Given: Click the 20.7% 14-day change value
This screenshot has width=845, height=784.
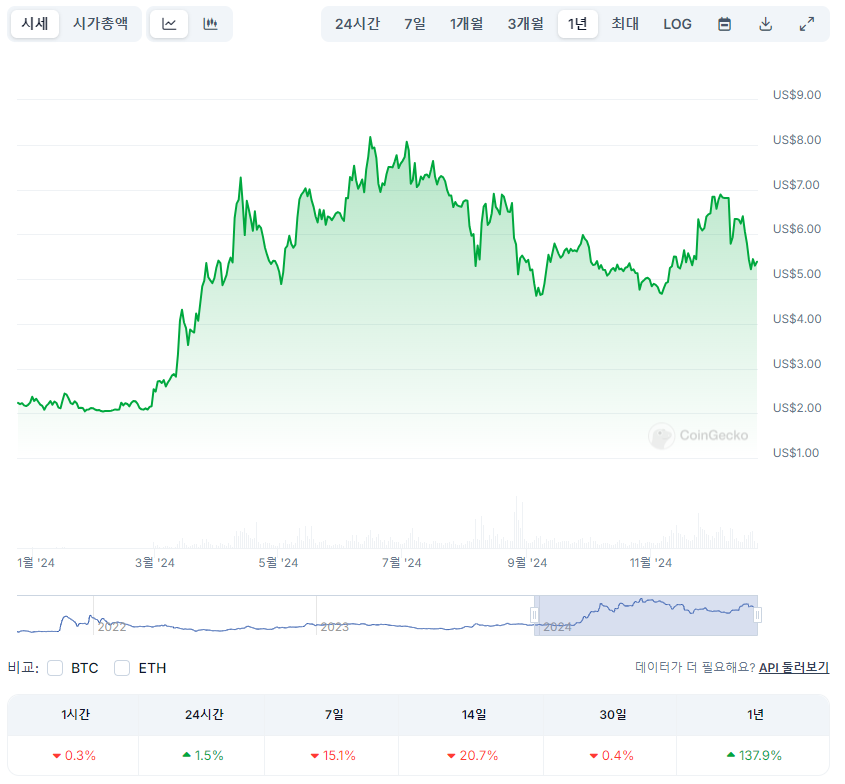Looking at the screenshot, I should pyautogui.click(x=473, y=756).
